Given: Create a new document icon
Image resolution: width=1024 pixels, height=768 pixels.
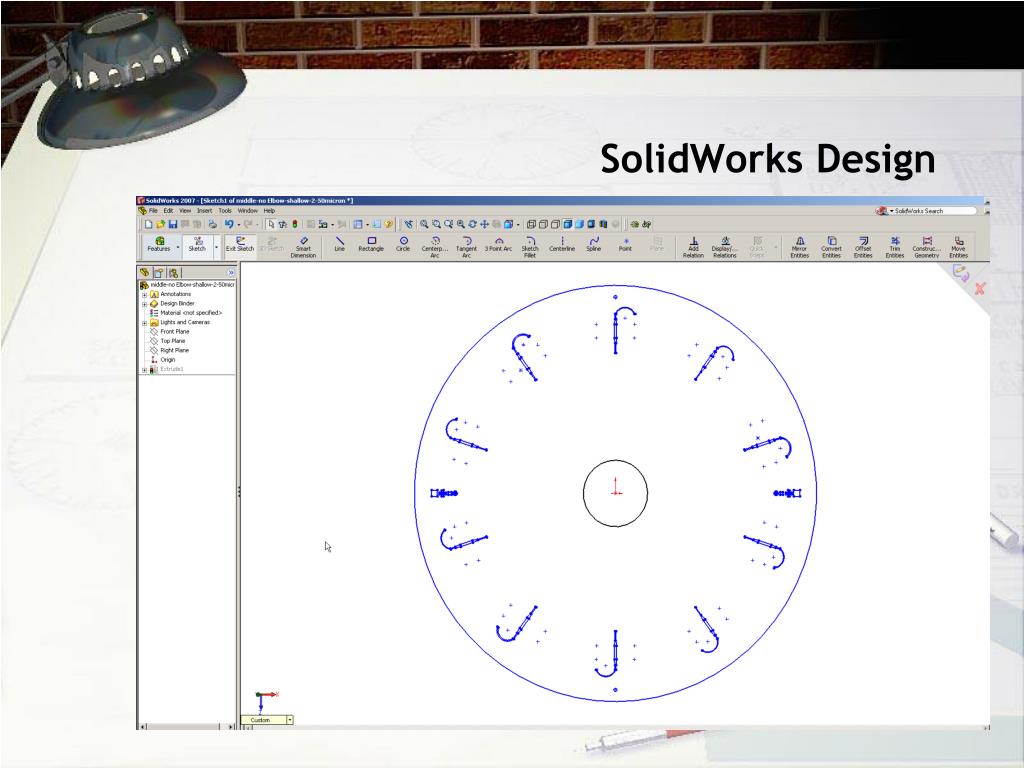Looking at the screenshot, I should point(148,224).
